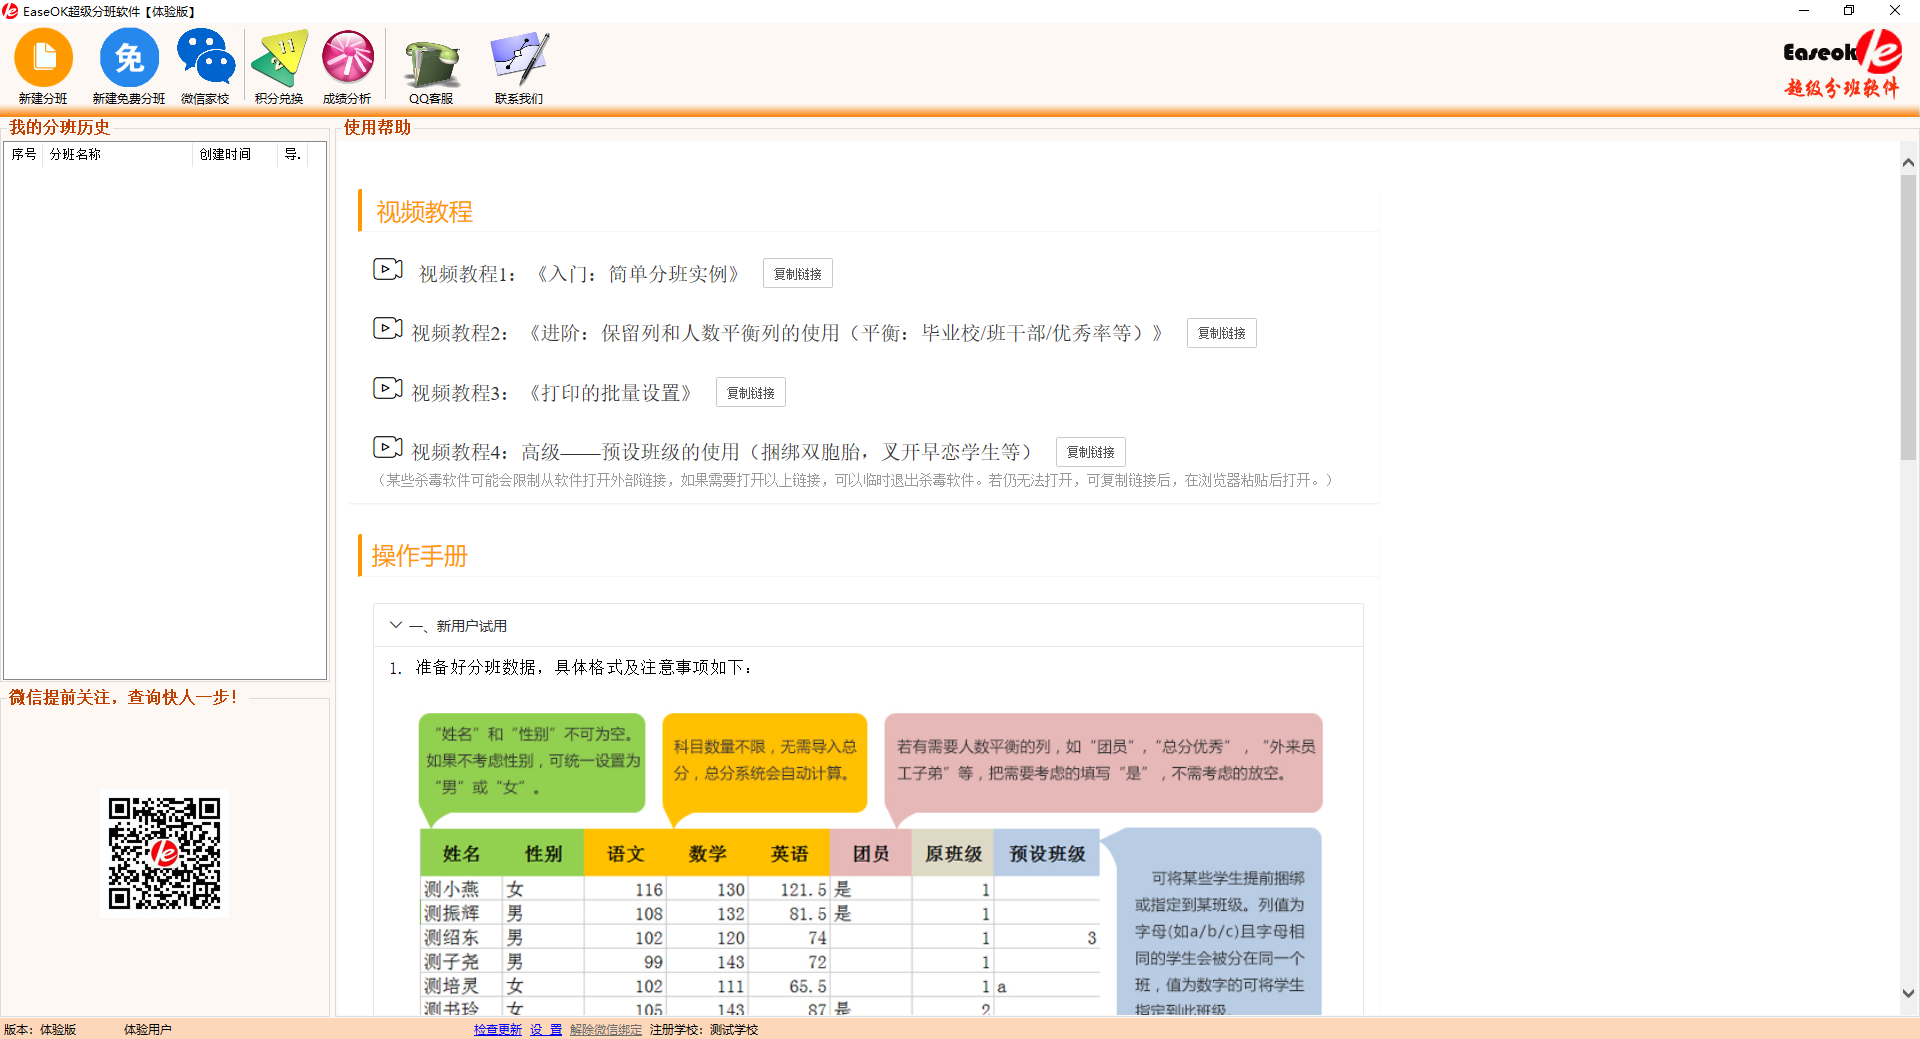
Task: Click the video icon beside 视频教程2
Action: pyautogui.click(x=387, y=328)
